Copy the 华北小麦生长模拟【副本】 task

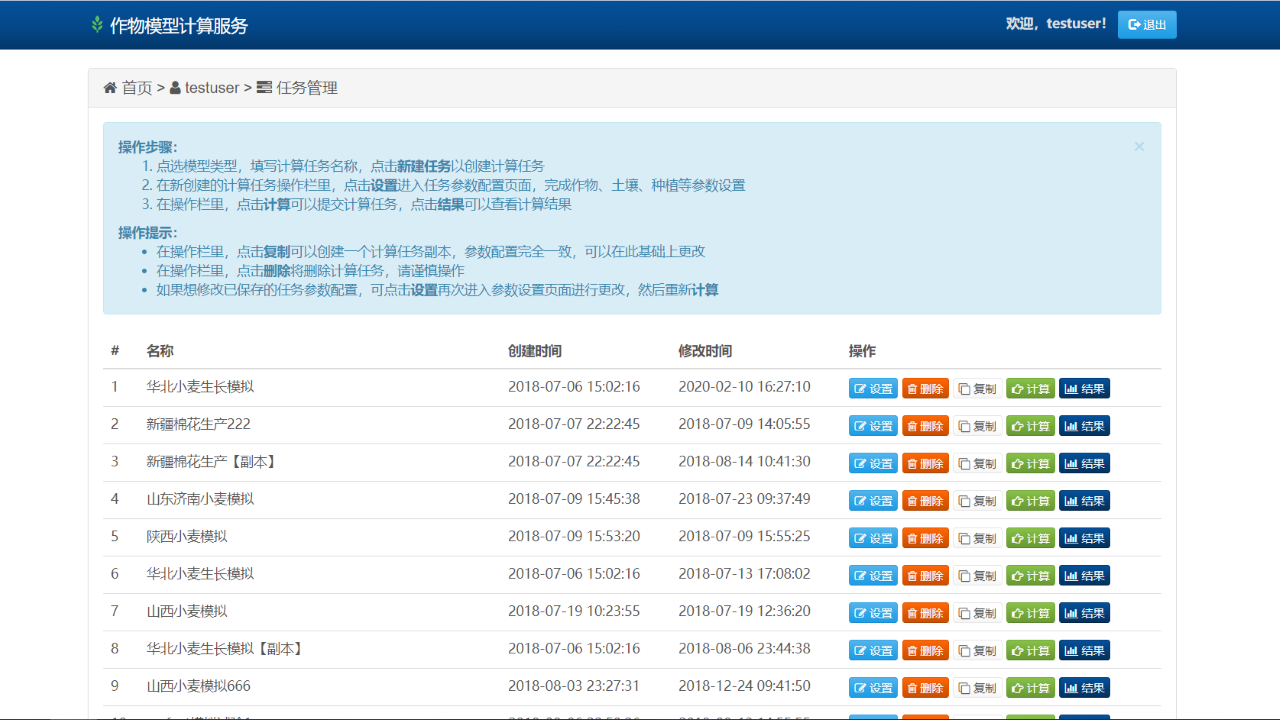pos(977,651)
